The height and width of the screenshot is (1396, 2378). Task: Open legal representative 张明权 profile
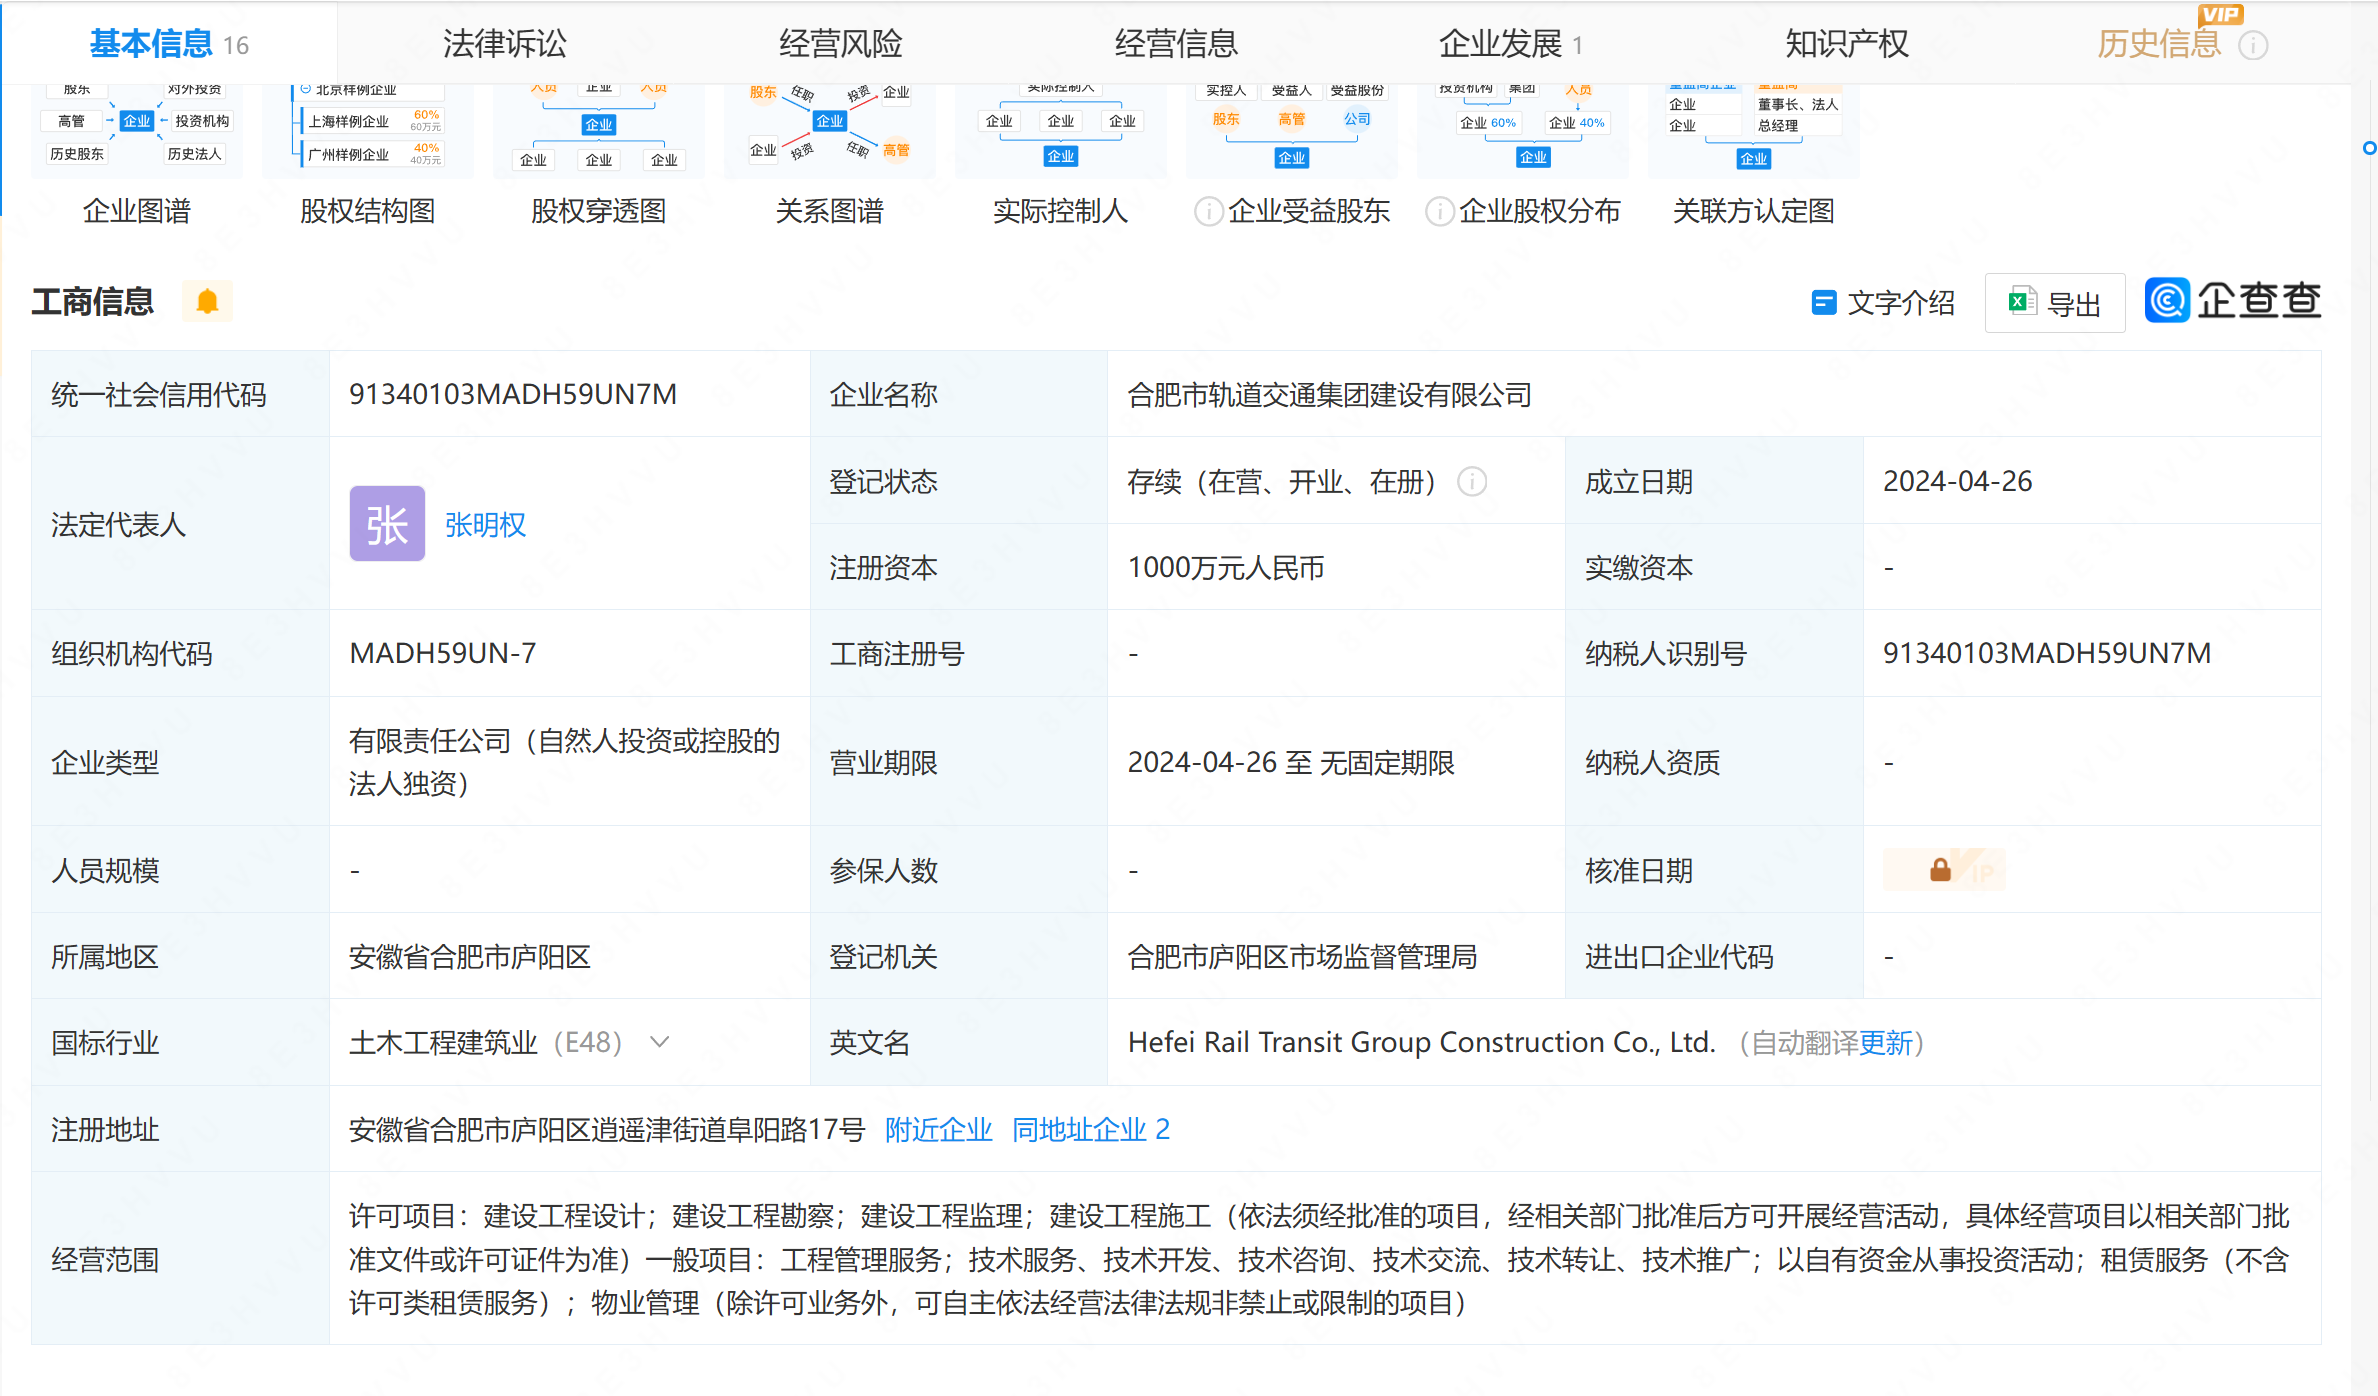485,524
